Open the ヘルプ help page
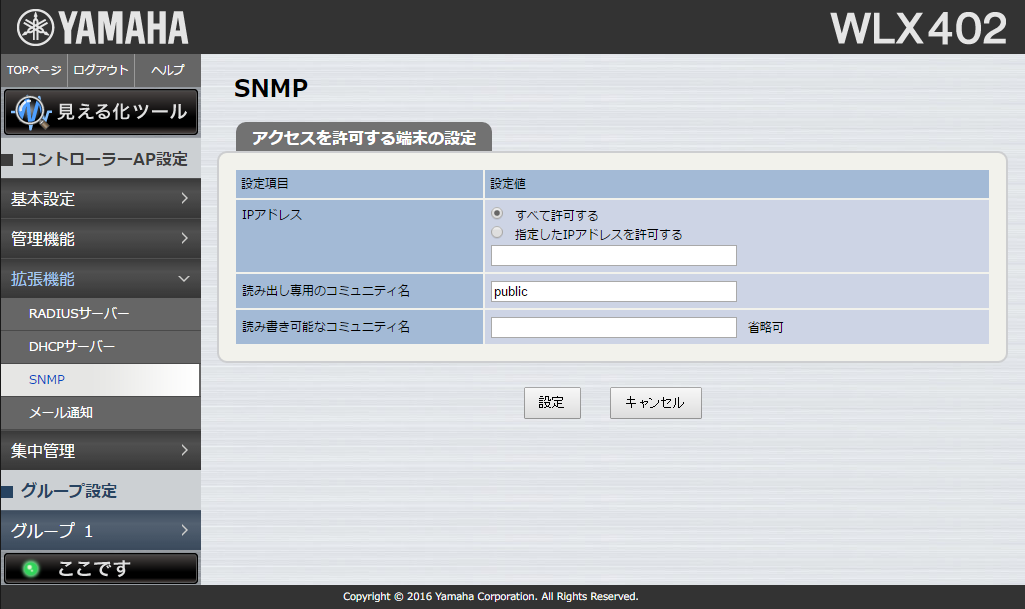Screen dimensions: 1025x609 pos(167,70)
